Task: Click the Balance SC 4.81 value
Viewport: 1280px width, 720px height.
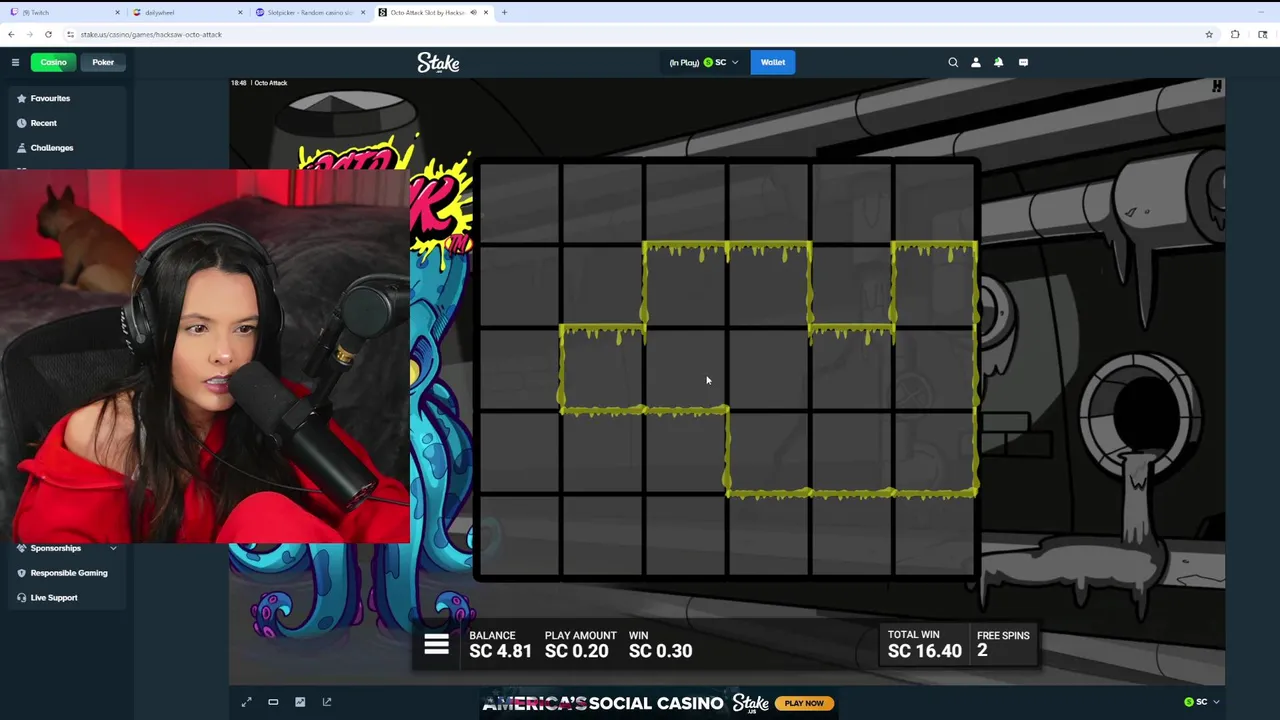Action: (x=500, y=651)
